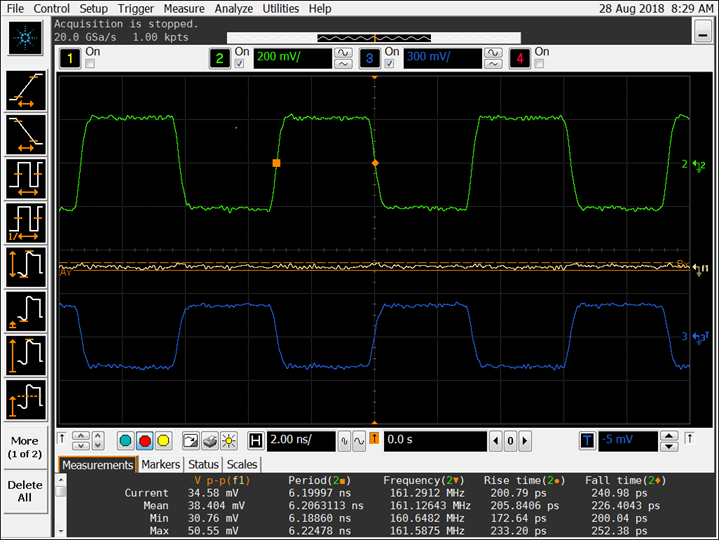Select the frequency measurement icon
719x540 pixels.
click(x=26, y=223)
